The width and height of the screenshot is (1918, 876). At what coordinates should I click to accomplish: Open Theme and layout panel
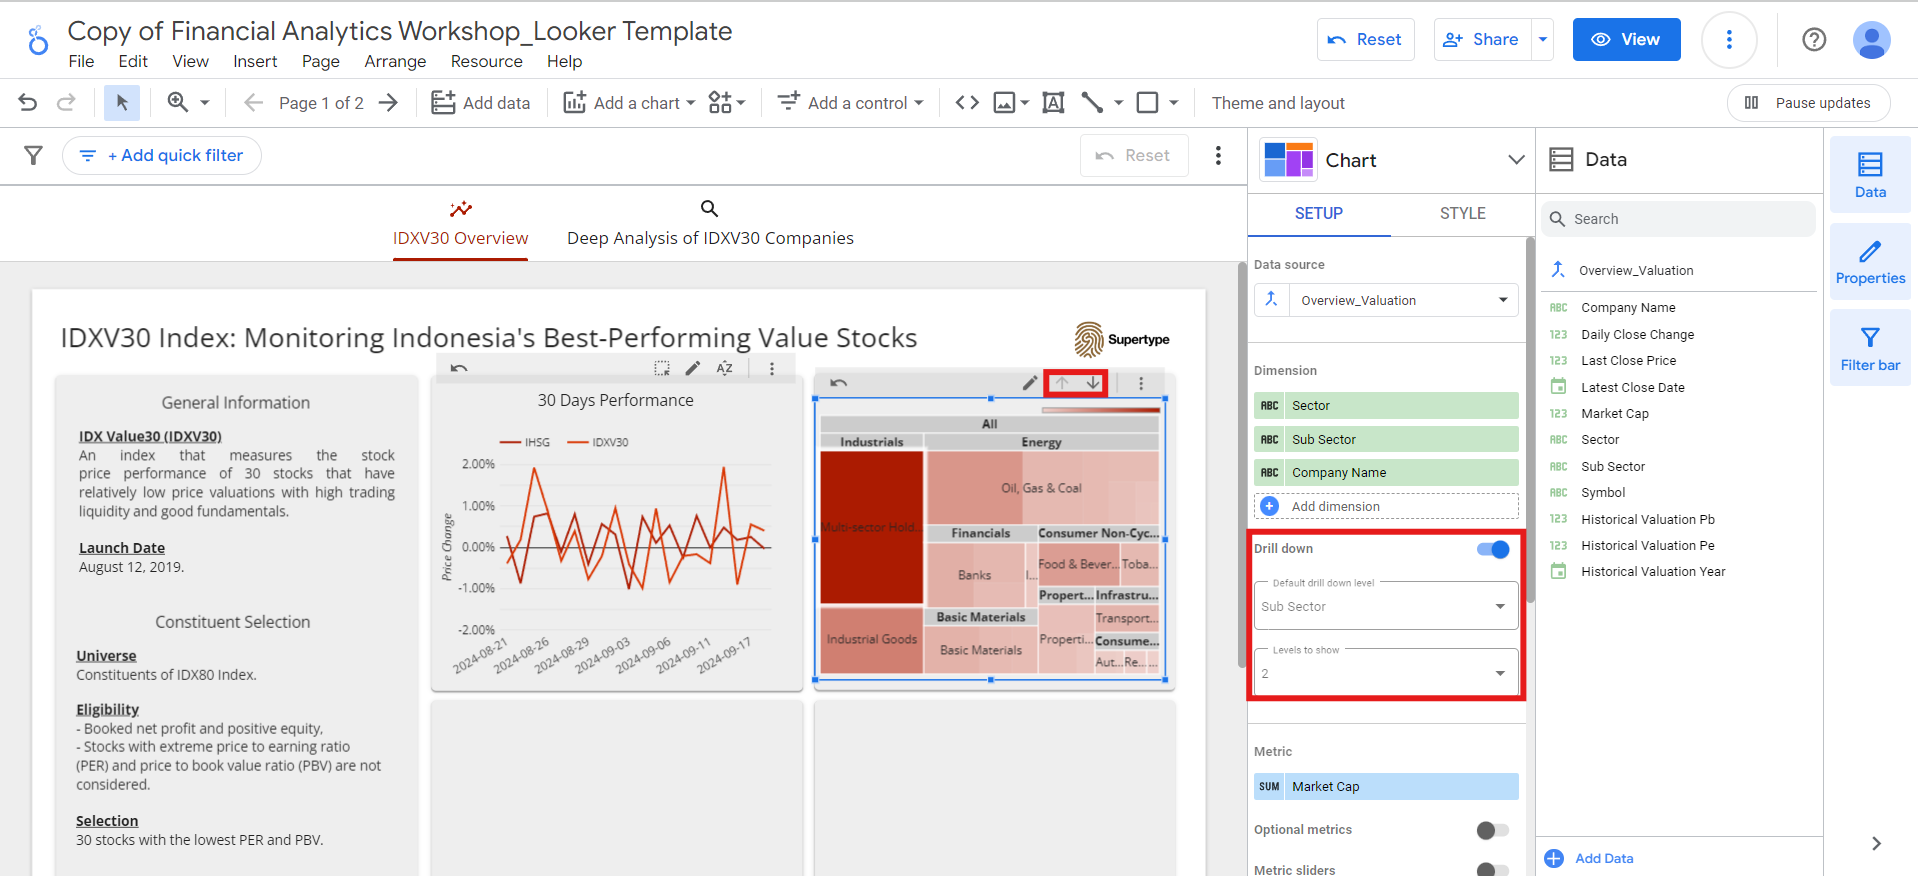1278,103
